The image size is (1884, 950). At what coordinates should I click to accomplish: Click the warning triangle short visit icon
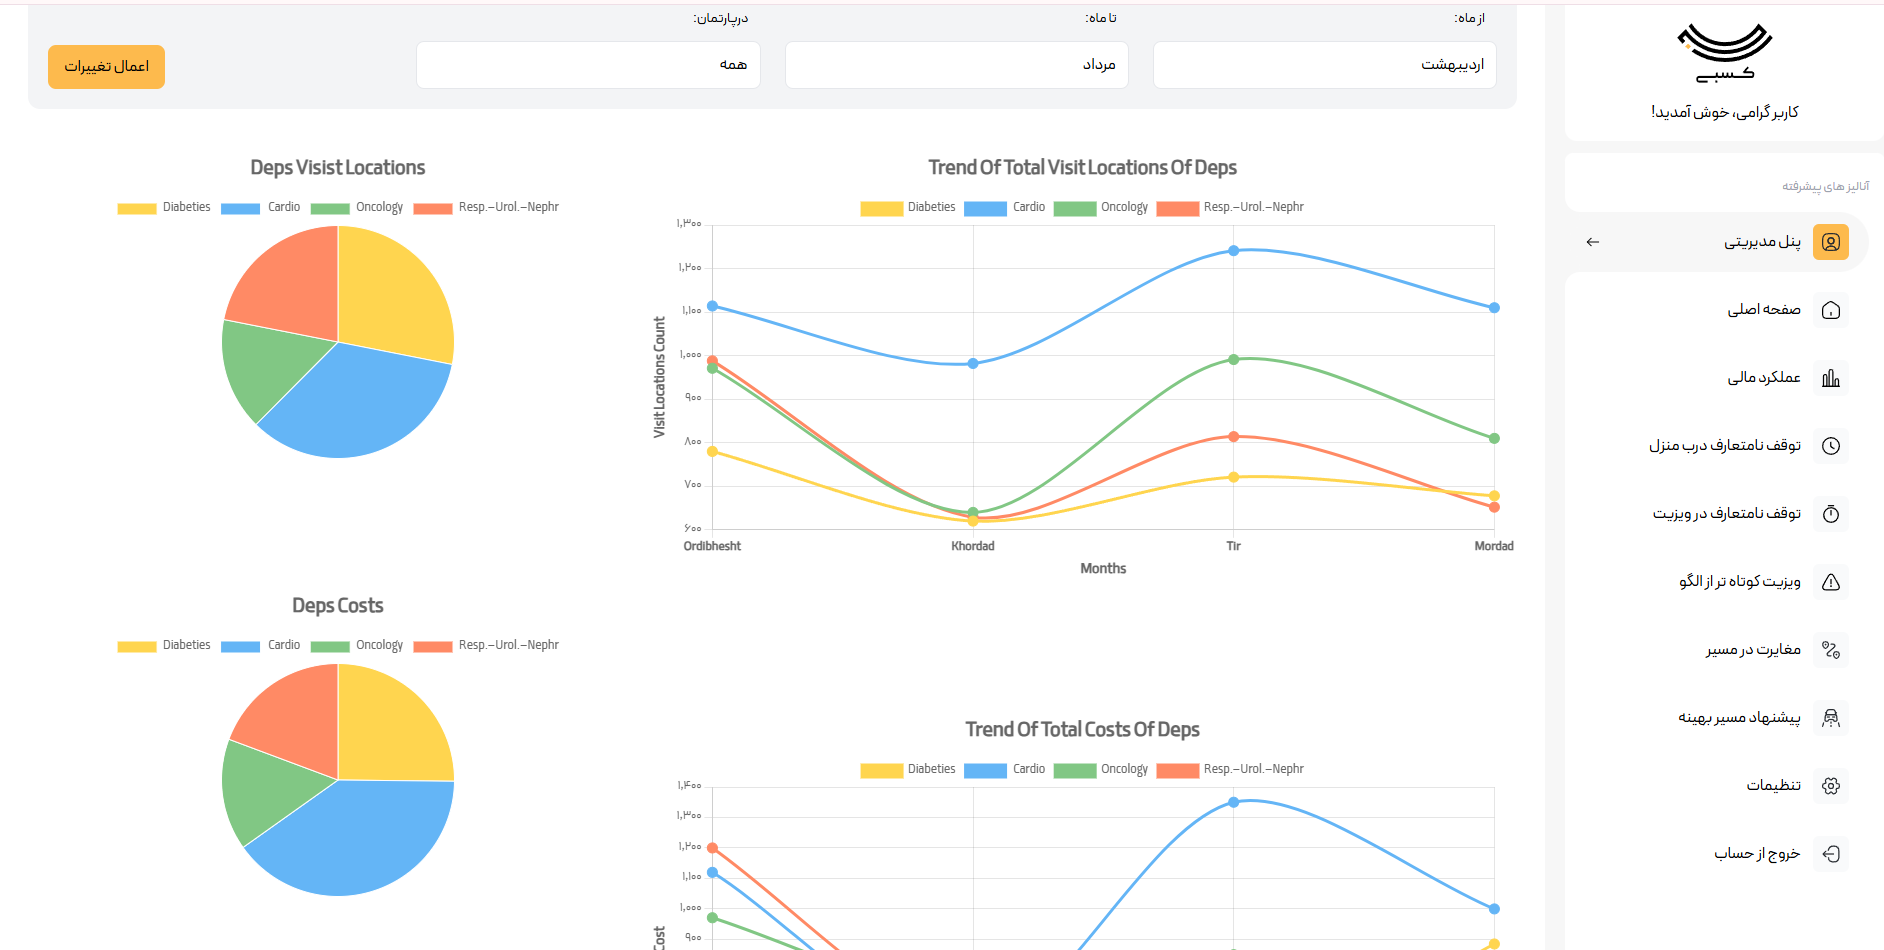point(1830,582)
